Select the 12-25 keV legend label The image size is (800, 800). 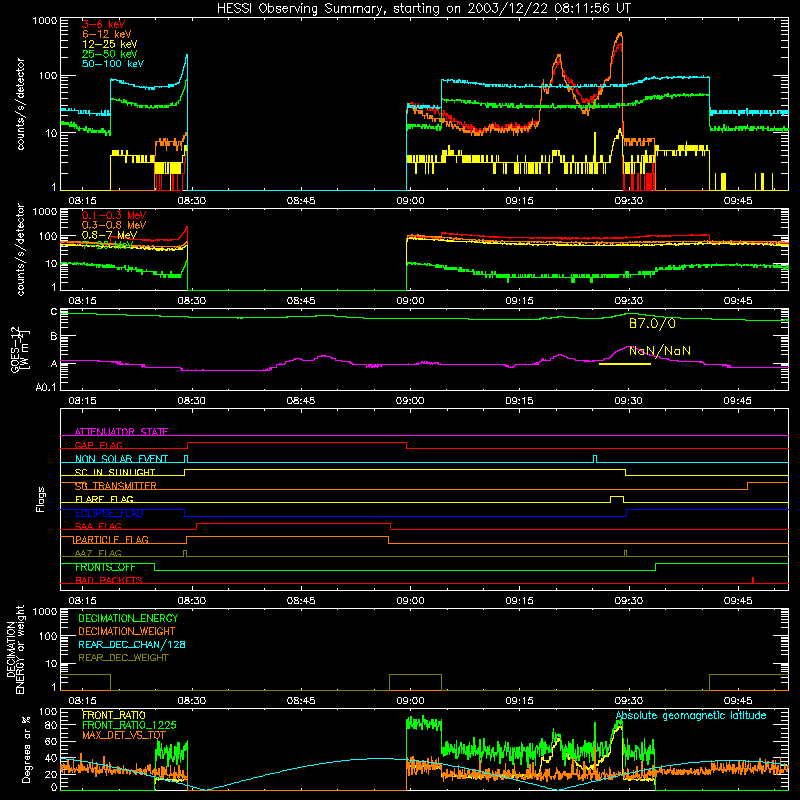(110, 44)
